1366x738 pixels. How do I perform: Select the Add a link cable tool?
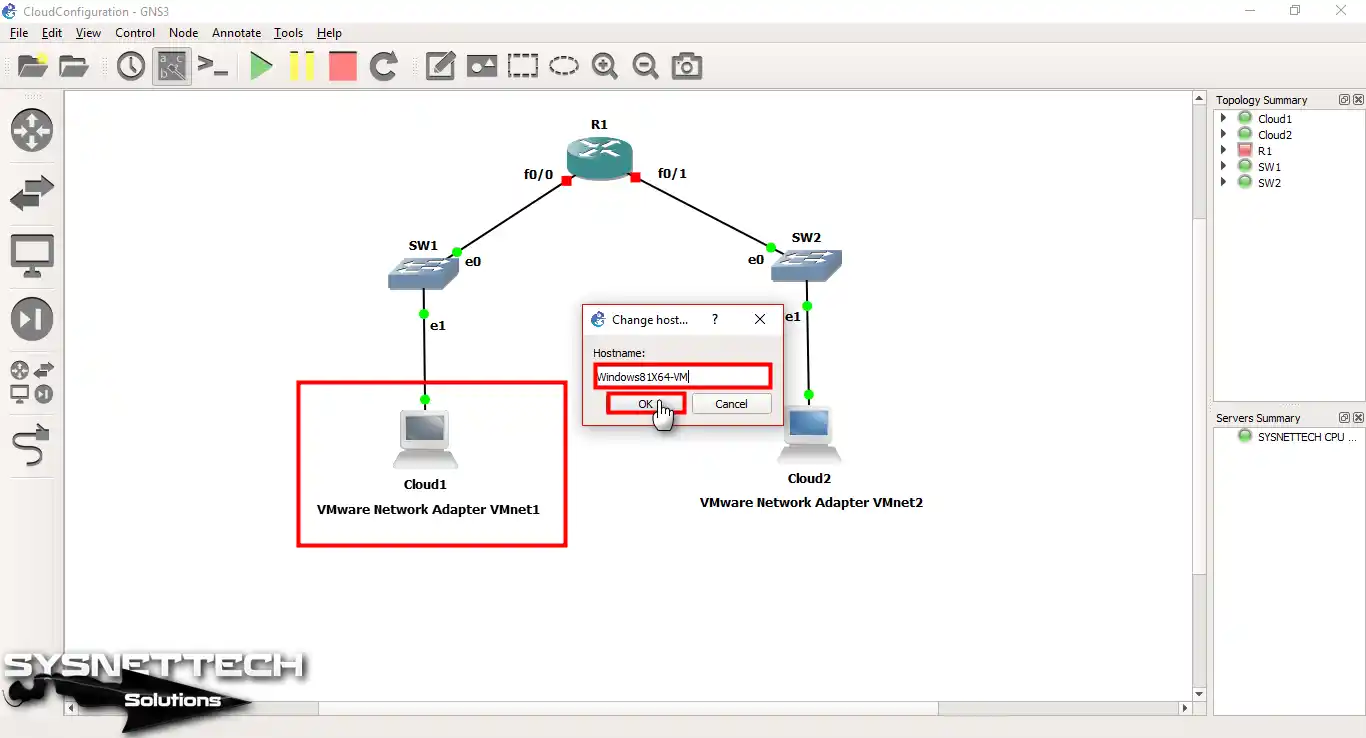pos(32,446)
